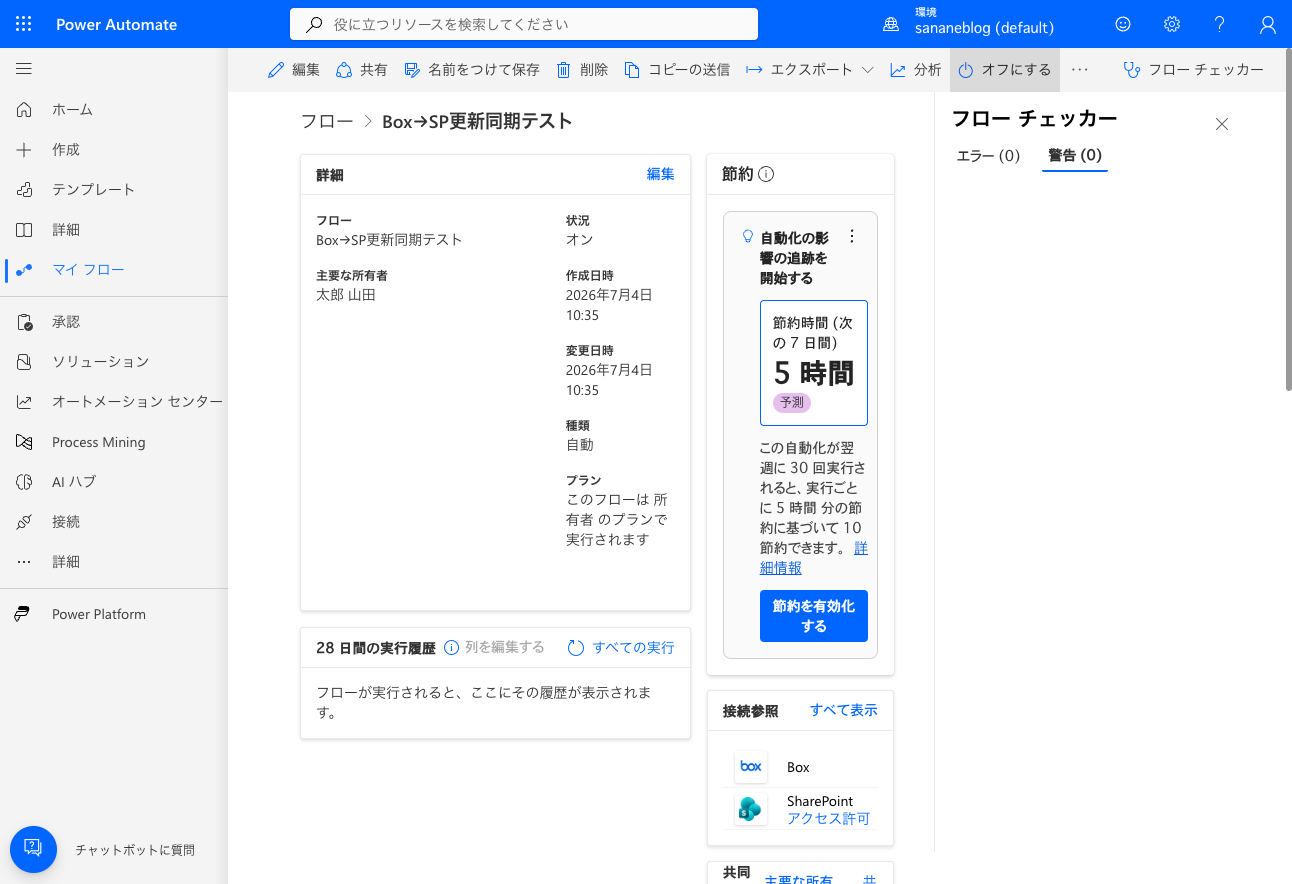Click the 予測 badge
Screen dimensions: 1292x884
[x=792, y=403]
